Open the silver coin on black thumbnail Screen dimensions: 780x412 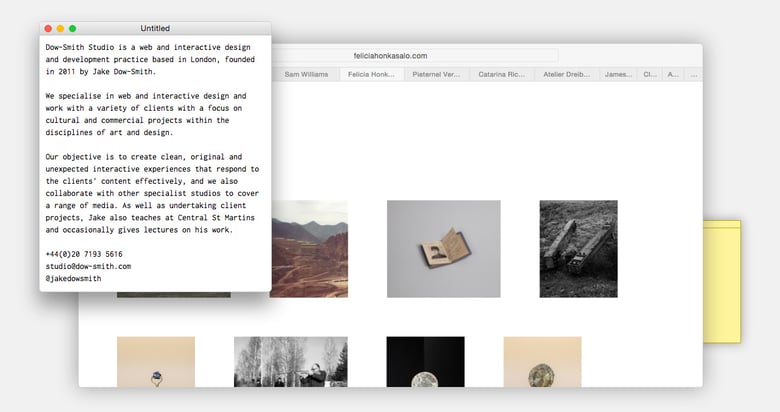coord(425,362)
